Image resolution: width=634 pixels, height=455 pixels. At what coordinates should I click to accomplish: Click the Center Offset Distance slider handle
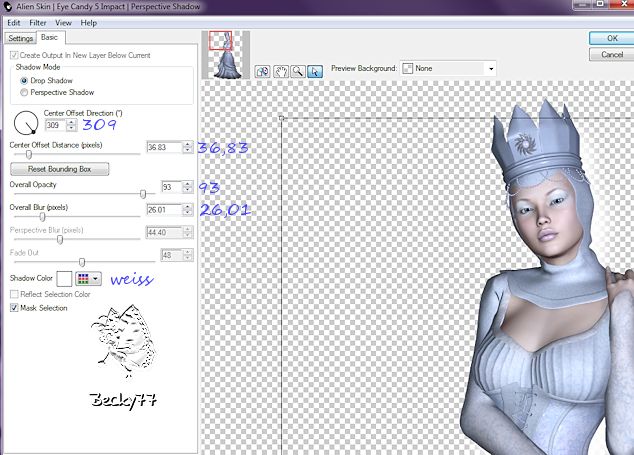pyautogui.click(x=29, y=154)
